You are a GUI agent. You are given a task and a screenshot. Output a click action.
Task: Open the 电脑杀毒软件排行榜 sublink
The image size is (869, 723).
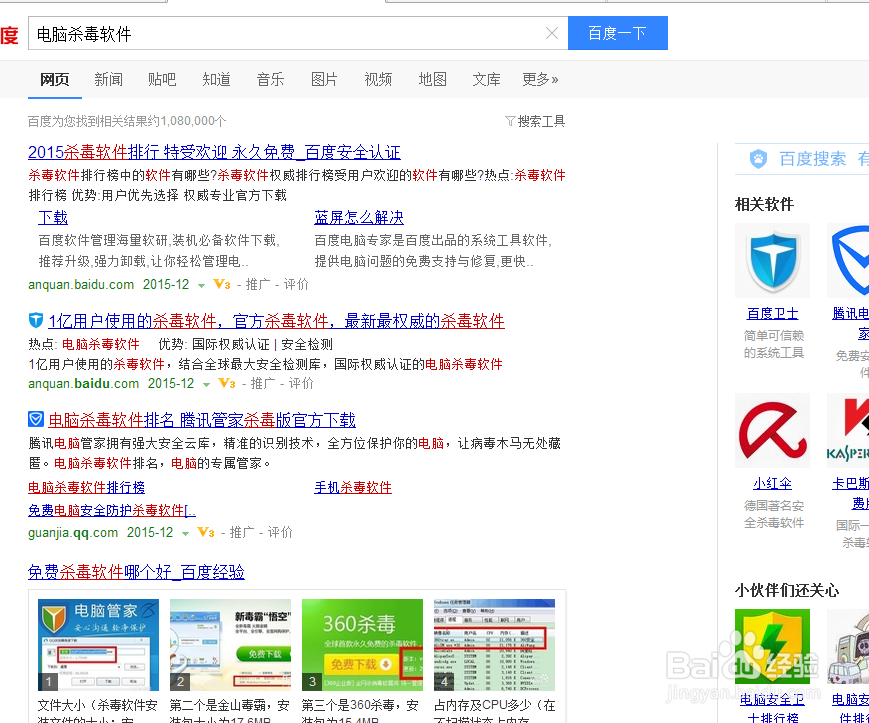tap(86, 488)
